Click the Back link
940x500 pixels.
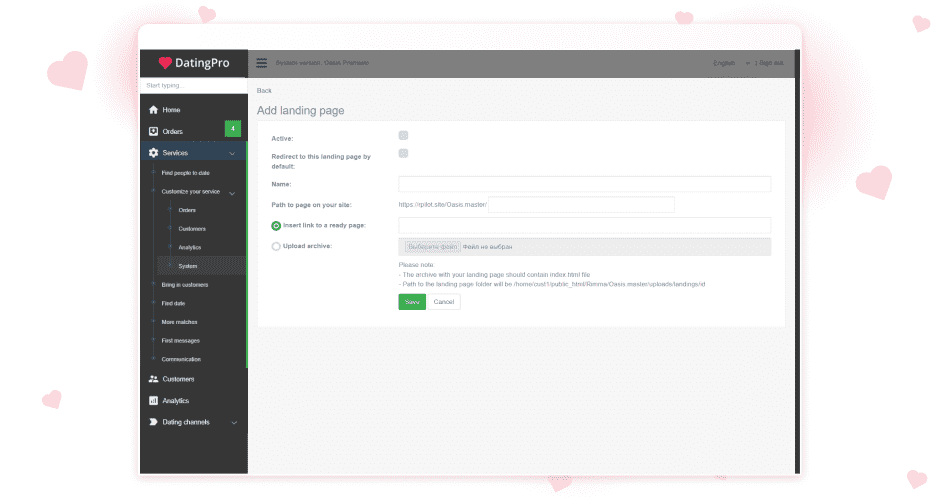click(x=264, y=91)
